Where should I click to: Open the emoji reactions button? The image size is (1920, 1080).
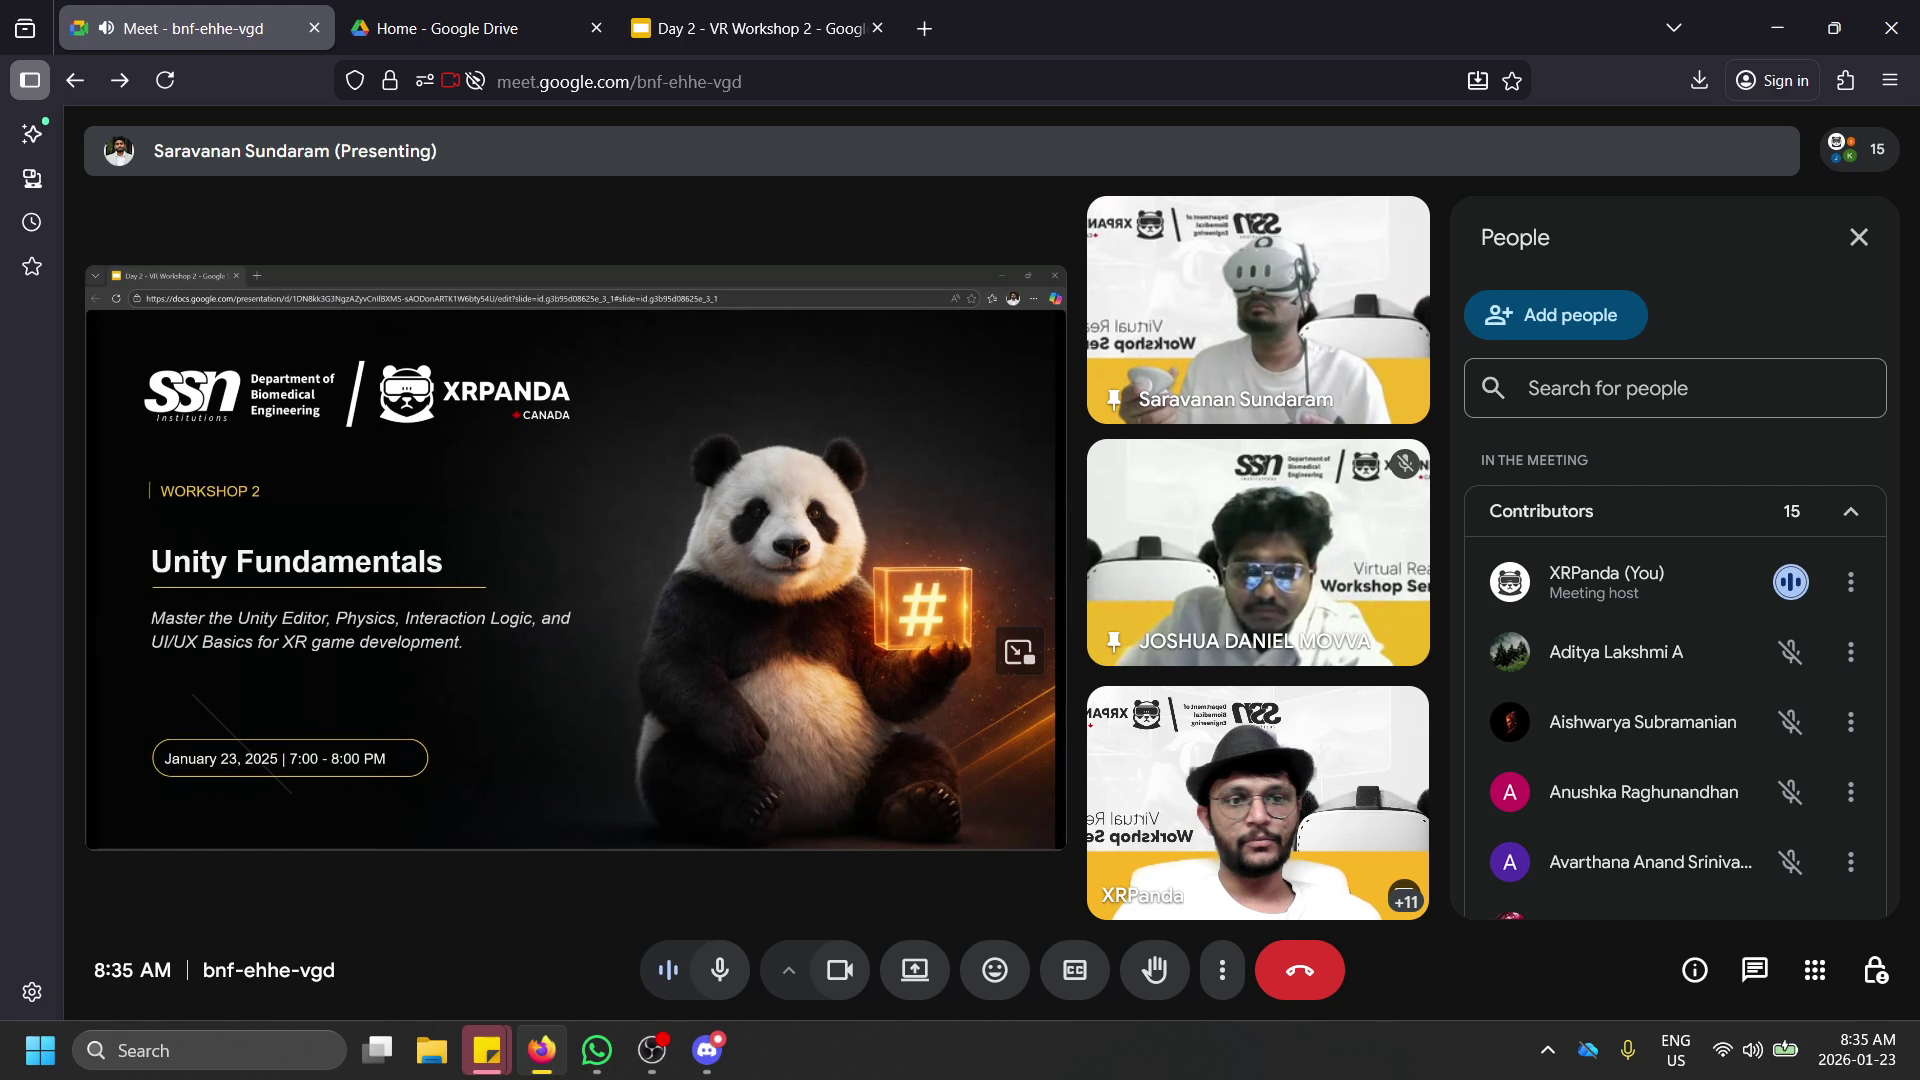994,970
